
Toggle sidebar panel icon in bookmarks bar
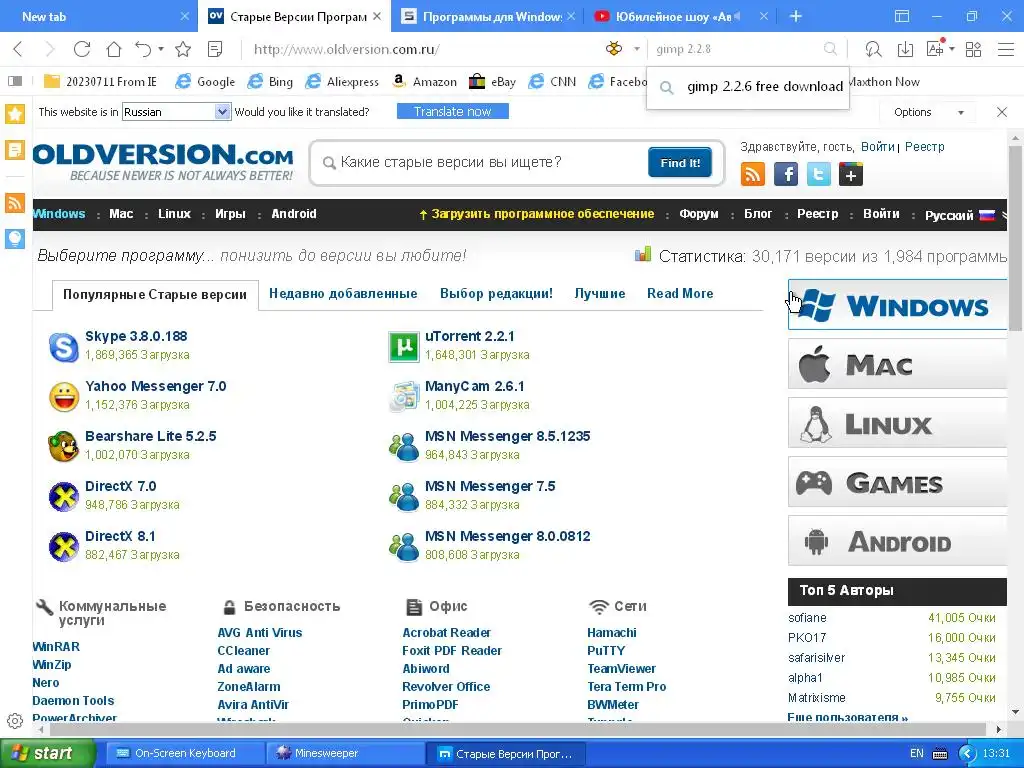point(15,81)
